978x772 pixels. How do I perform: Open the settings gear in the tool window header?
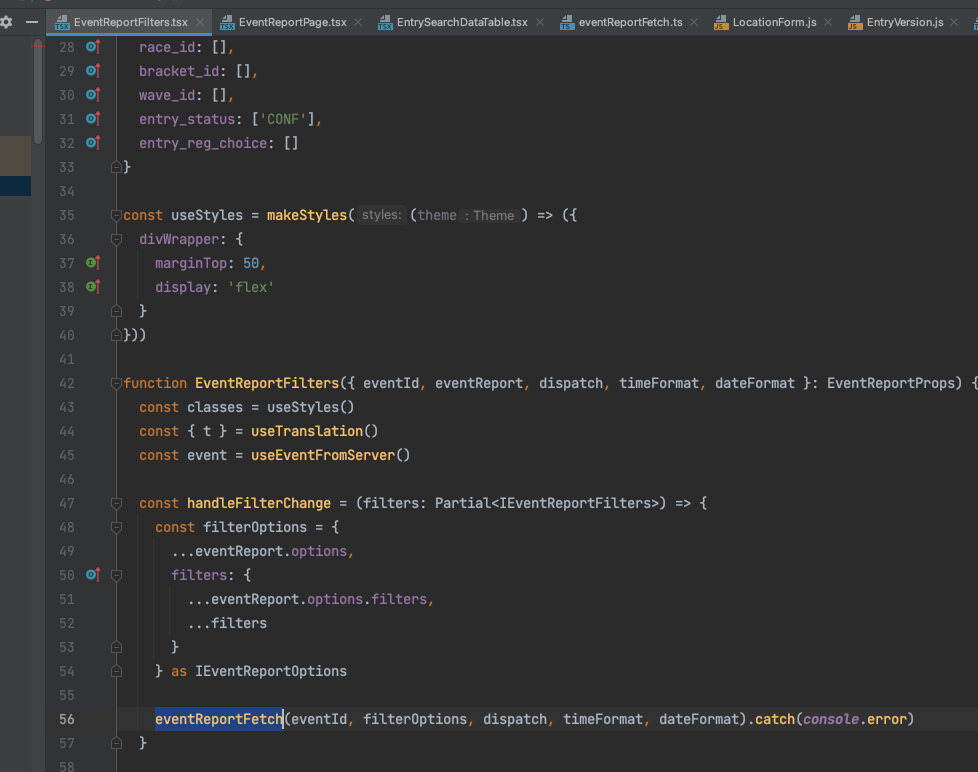pos(6,22)
